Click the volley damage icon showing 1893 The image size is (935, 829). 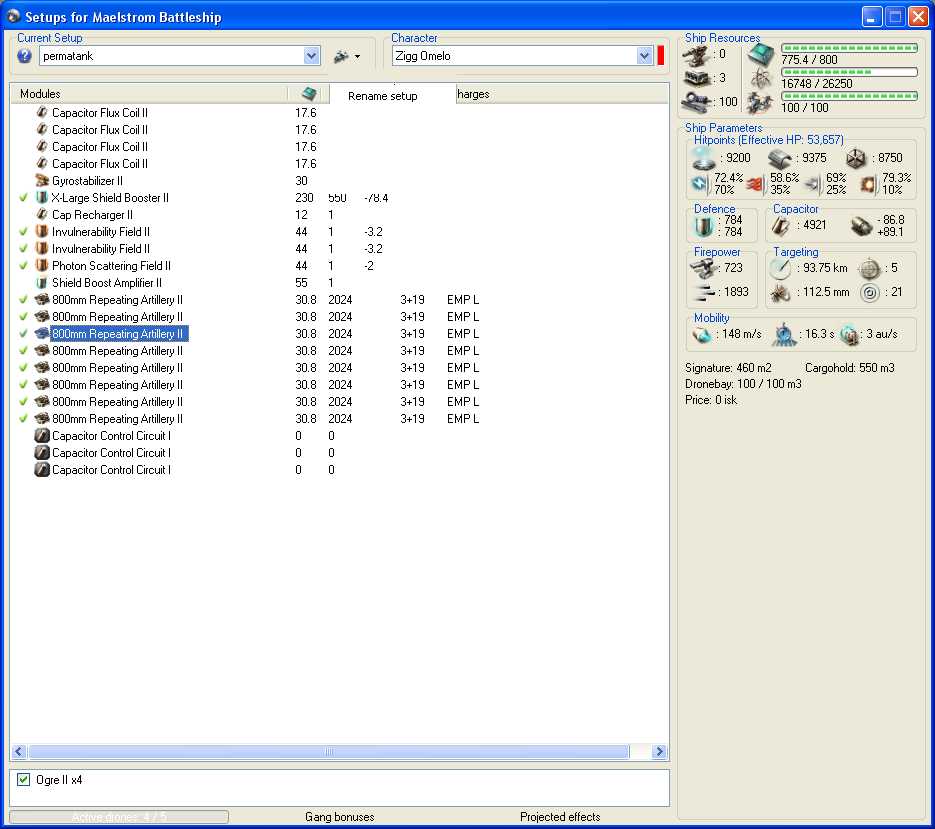(704, 292)
